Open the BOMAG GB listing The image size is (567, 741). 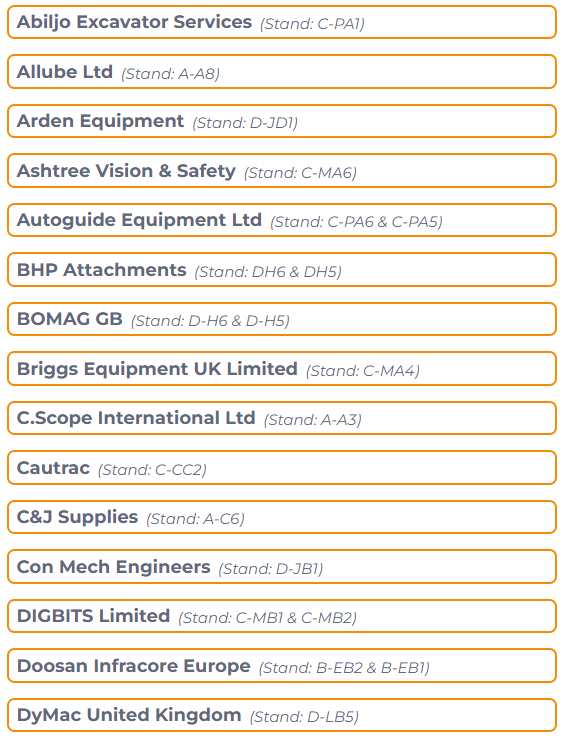(282, 319)
